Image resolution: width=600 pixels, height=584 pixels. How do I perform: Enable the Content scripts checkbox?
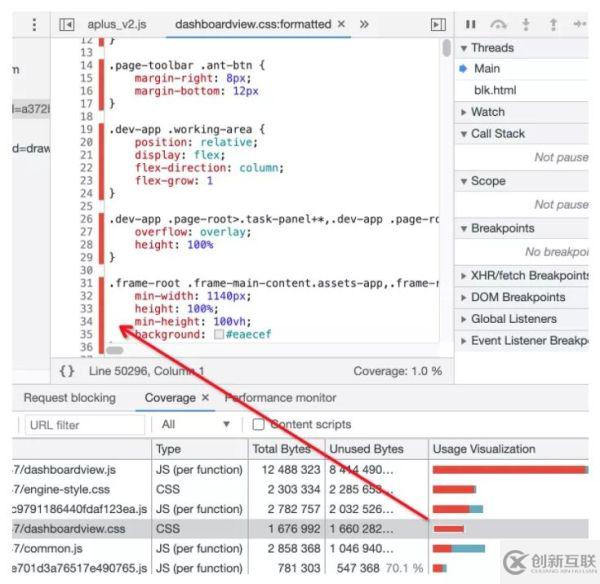pos(258,424)
